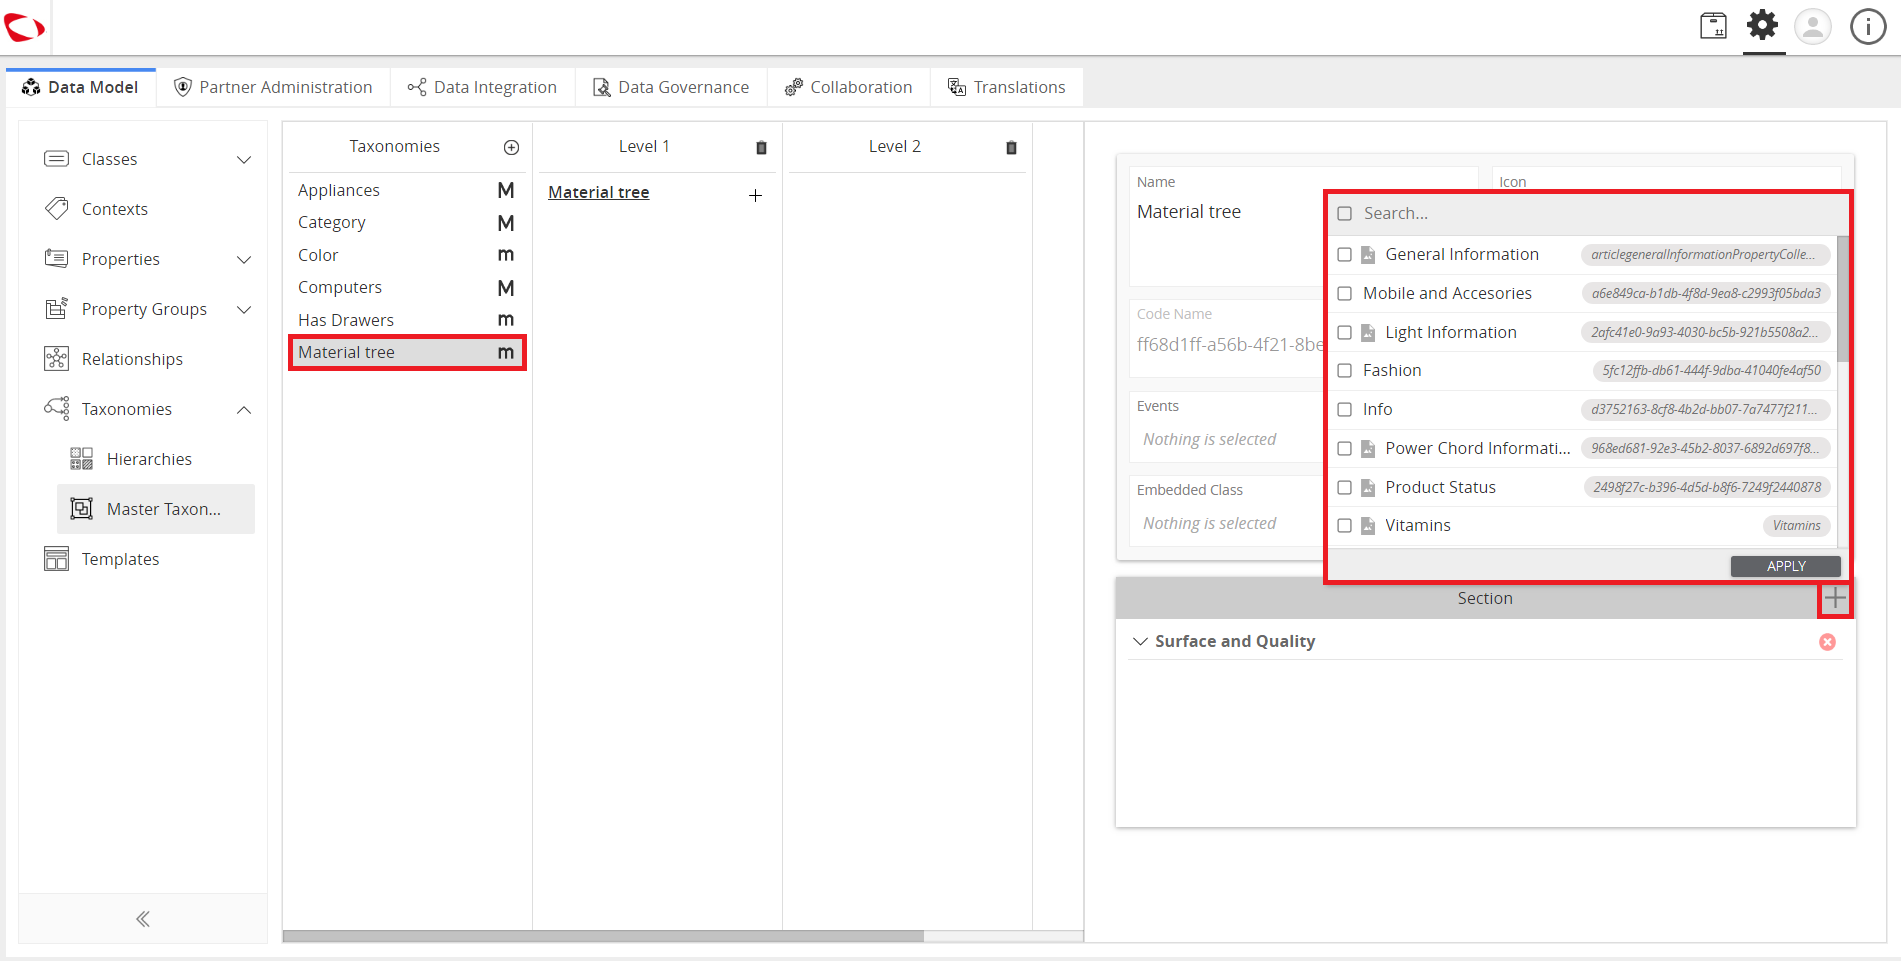Switch to Translations tab
This screenshot has width=1901, height=961.
1007,87
